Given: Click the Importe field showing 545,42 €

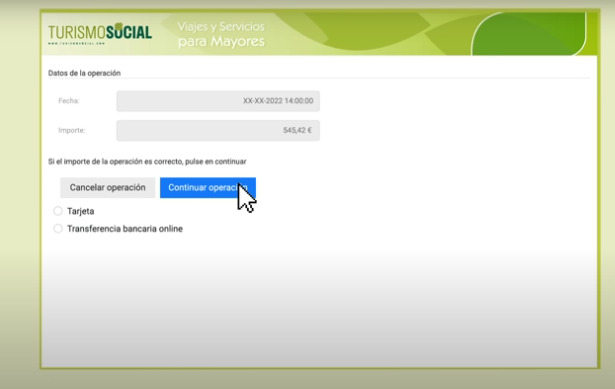Looking at the screenshot, I should pos(218,131).
